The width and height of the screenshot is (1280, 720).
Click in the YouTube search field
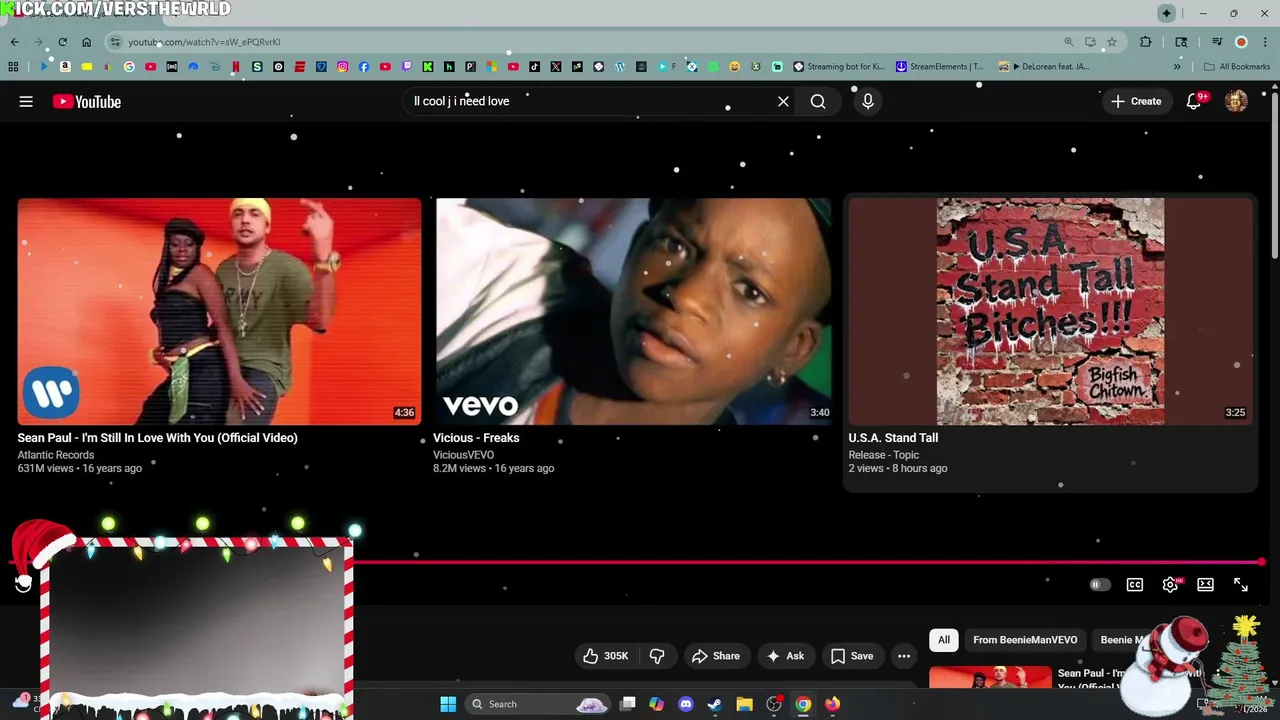point(590,101)
